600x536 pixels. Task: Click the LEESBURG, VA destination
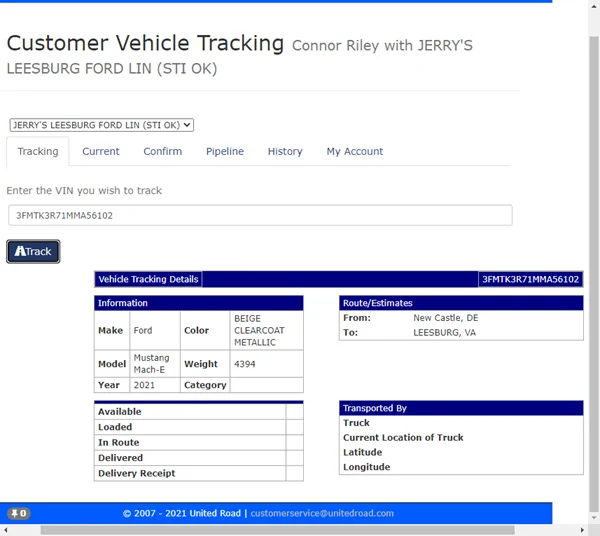tap(445, 332)
